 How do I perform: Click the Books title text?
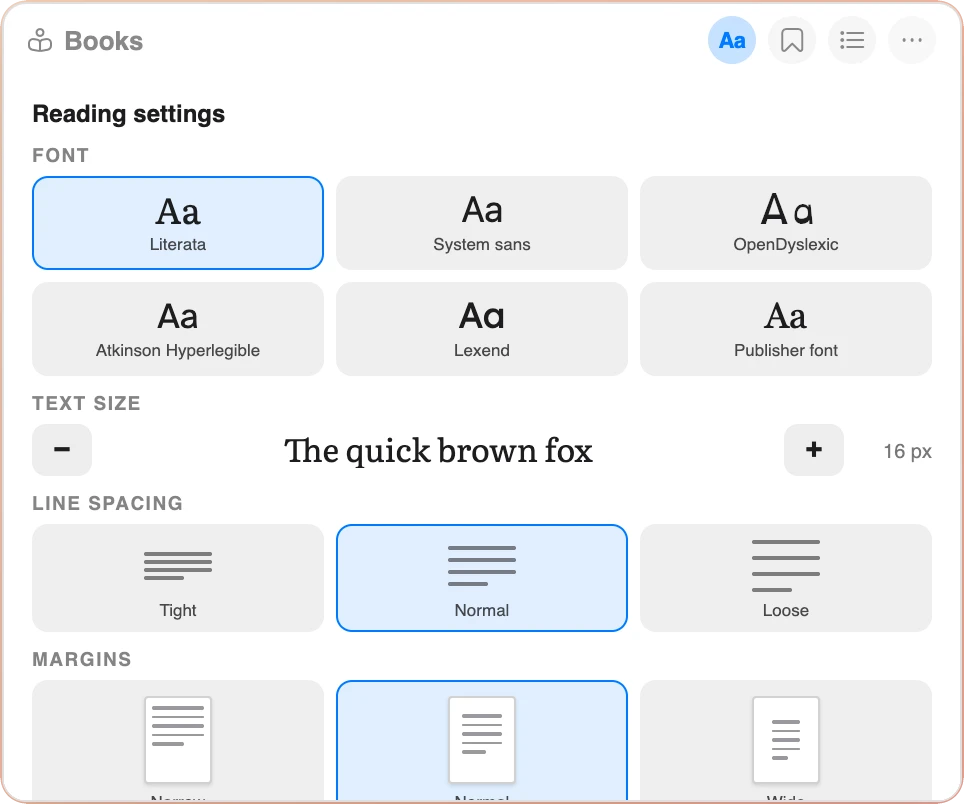pos(104,41)
